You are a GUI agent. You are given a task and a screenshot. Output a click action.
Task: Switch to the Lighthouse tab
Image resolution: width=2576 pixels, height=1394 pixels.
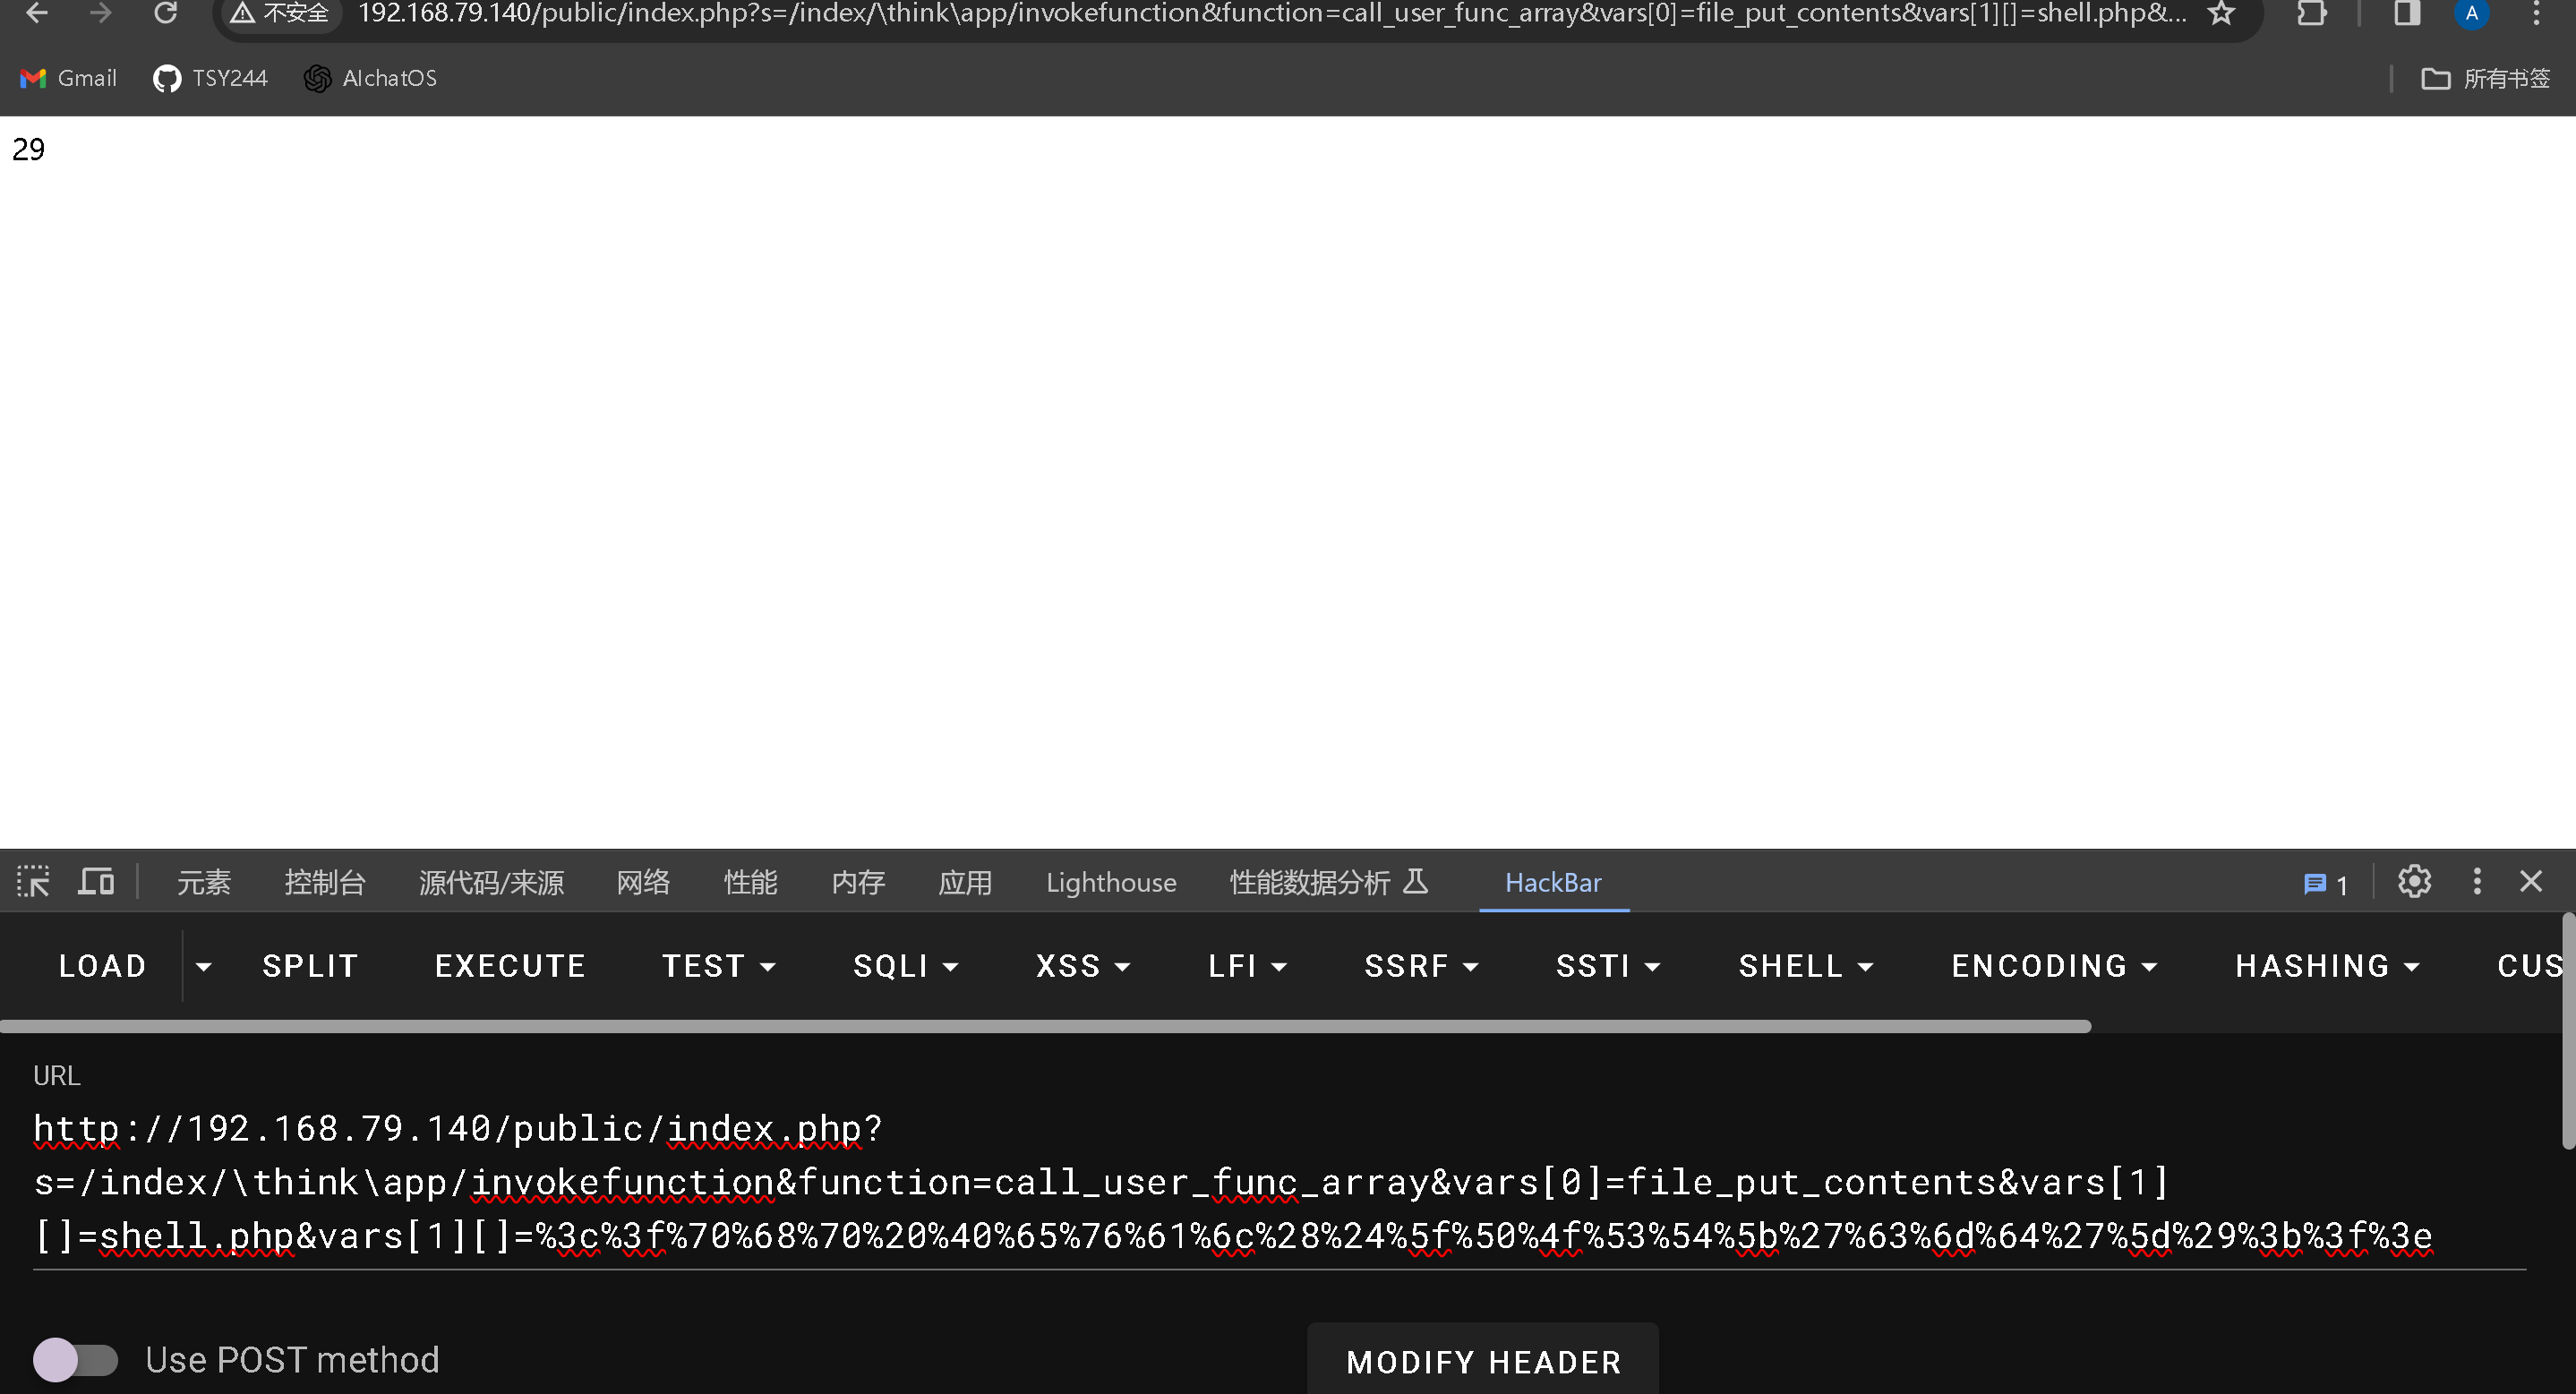click(x=1111, y=882)
